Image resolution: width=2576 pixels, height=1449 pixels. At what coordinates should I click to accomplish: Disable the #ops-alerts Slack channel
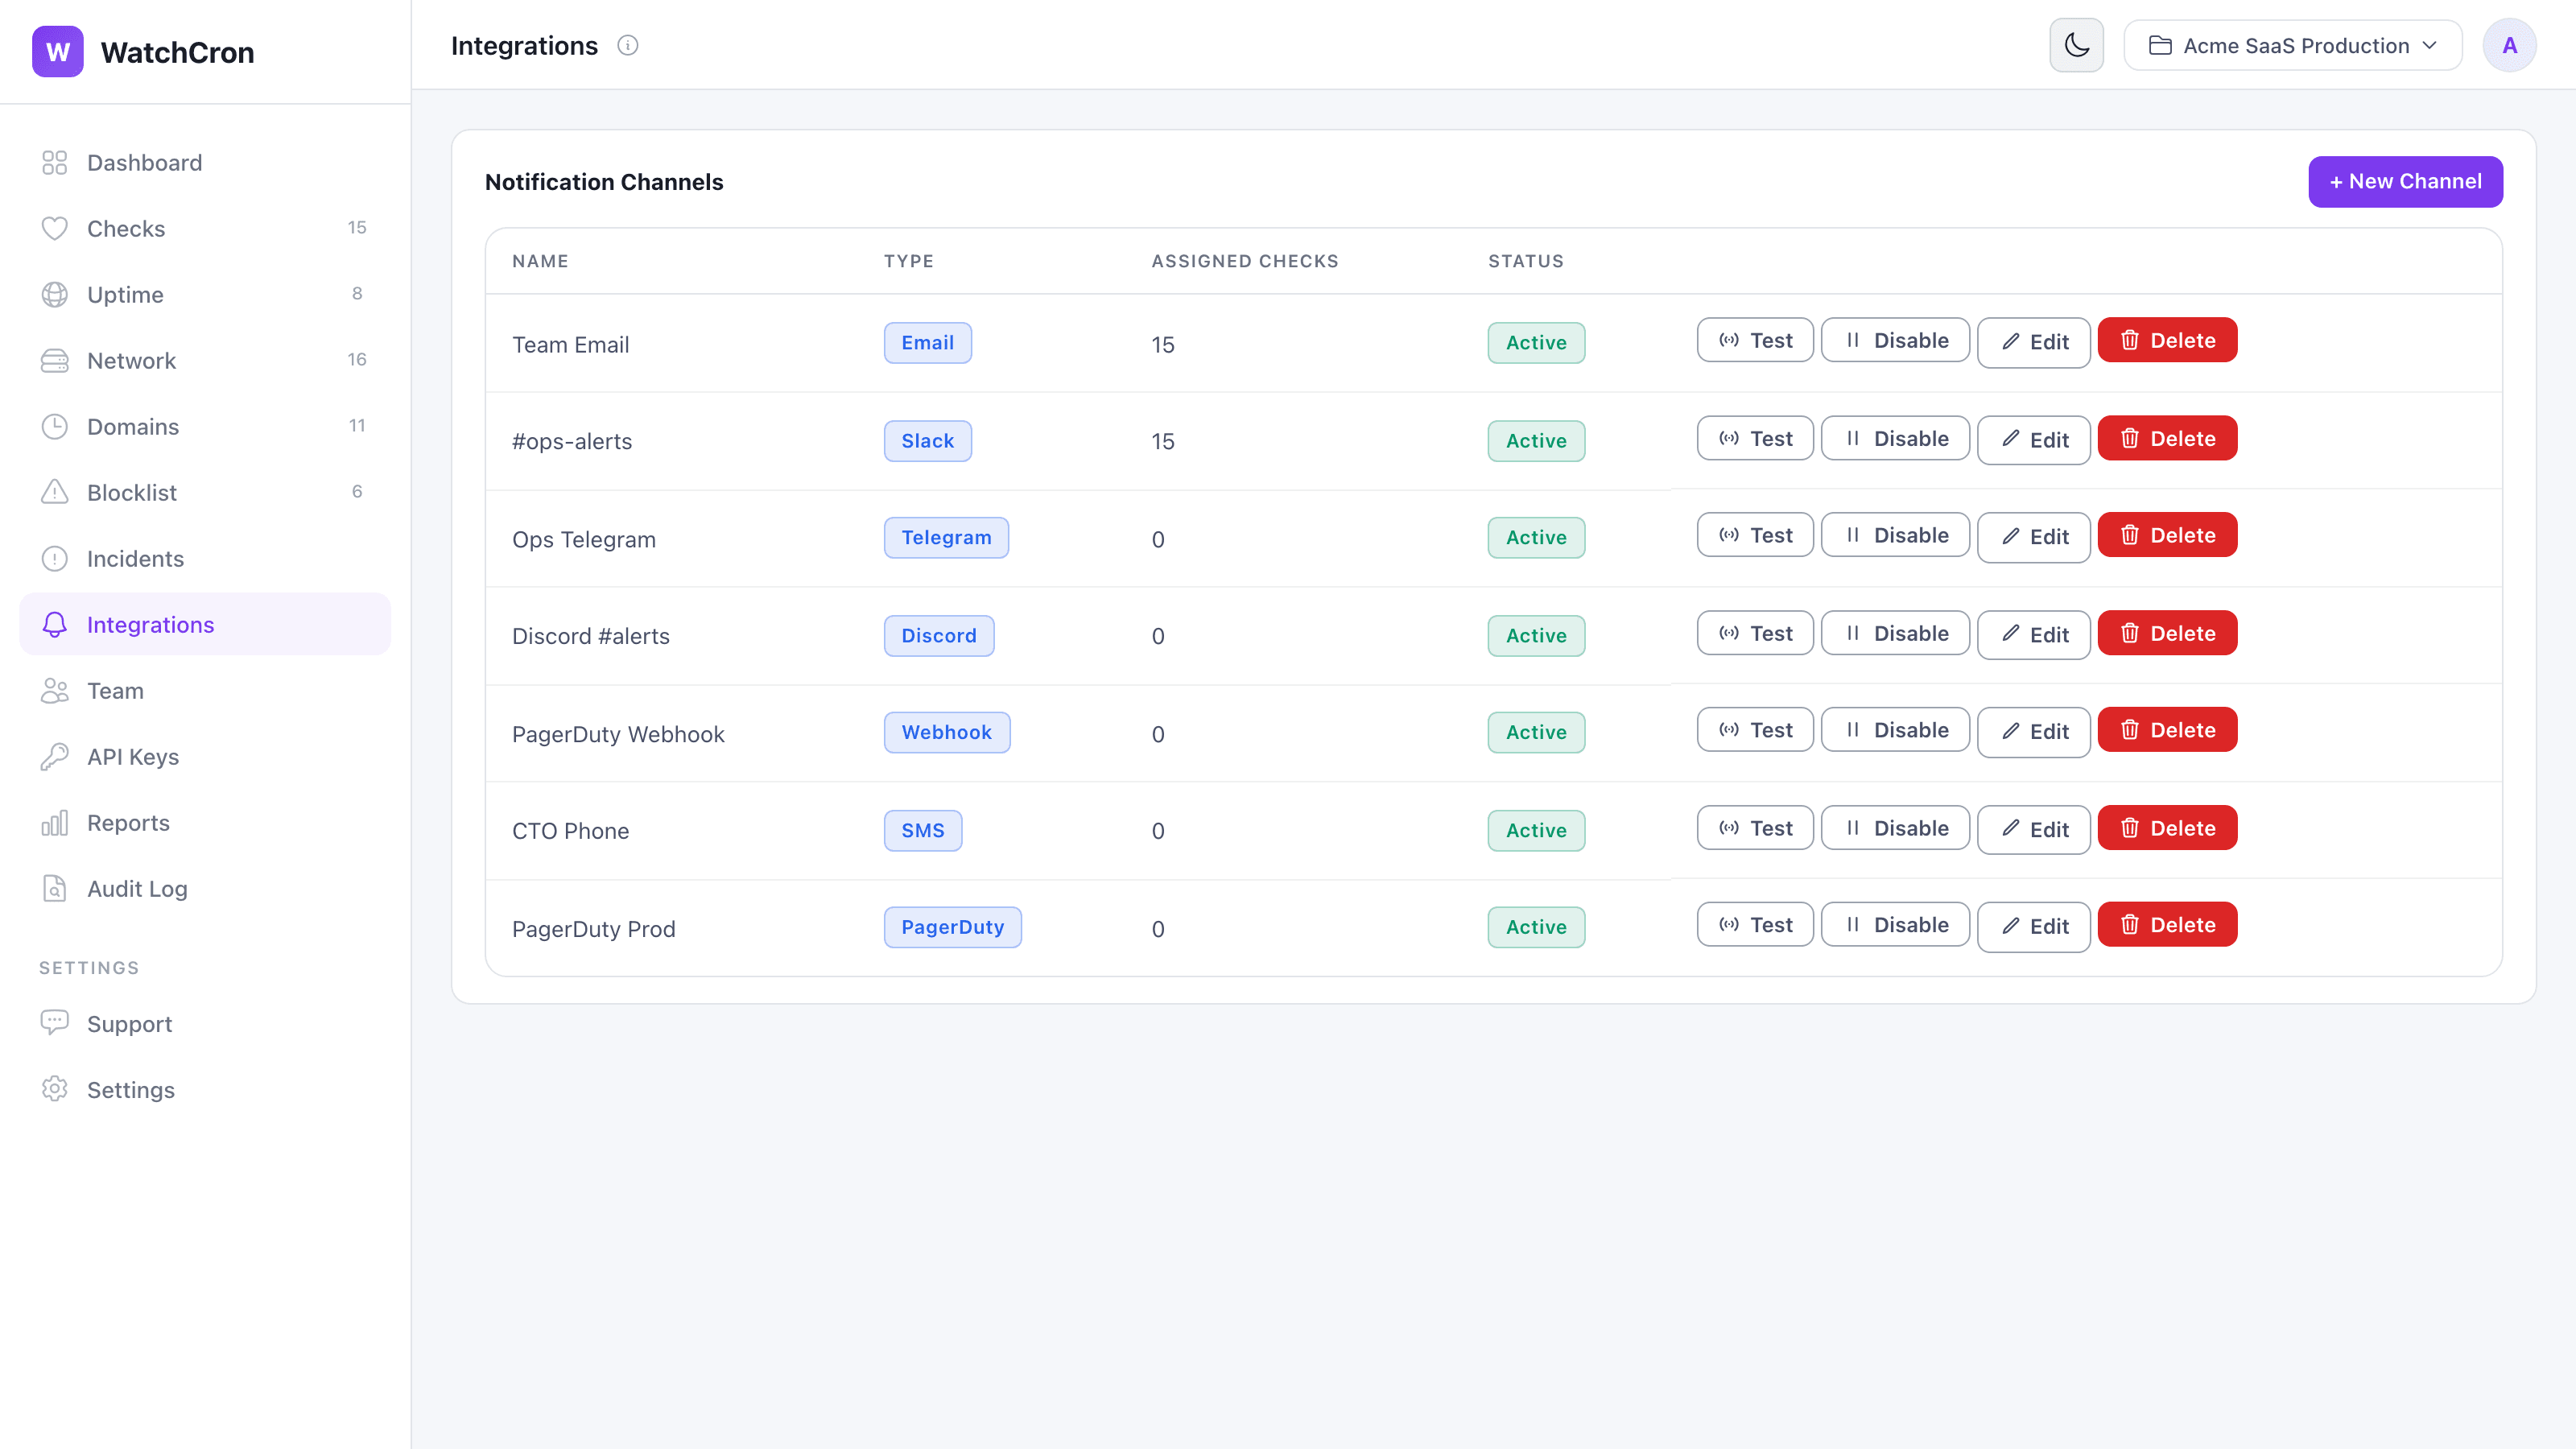tap(1895, 438)
